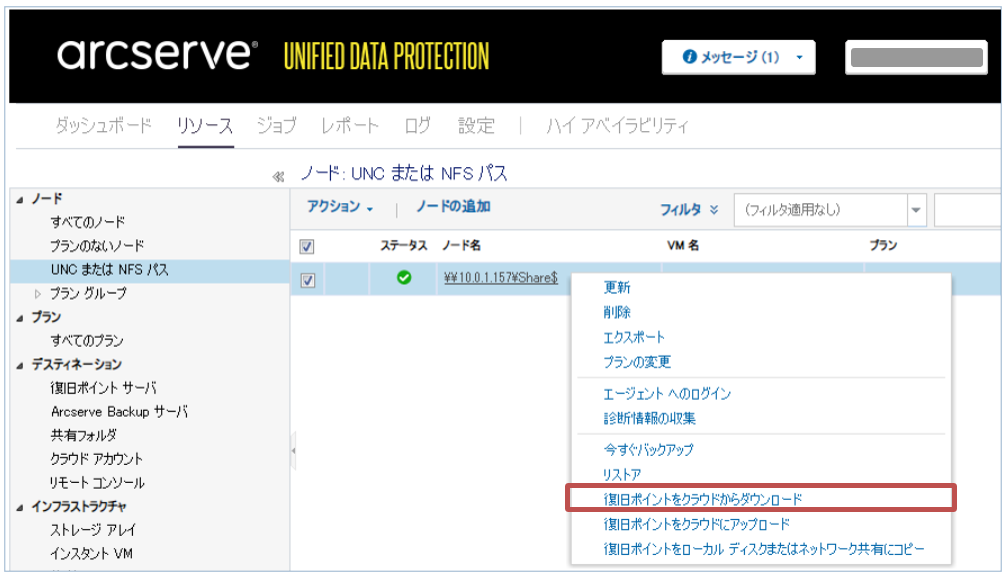Open the ¥¥10.0.1.157¥Share$ node link
The width and height of the screenshot is (1005, 575).
pos(501,278)
